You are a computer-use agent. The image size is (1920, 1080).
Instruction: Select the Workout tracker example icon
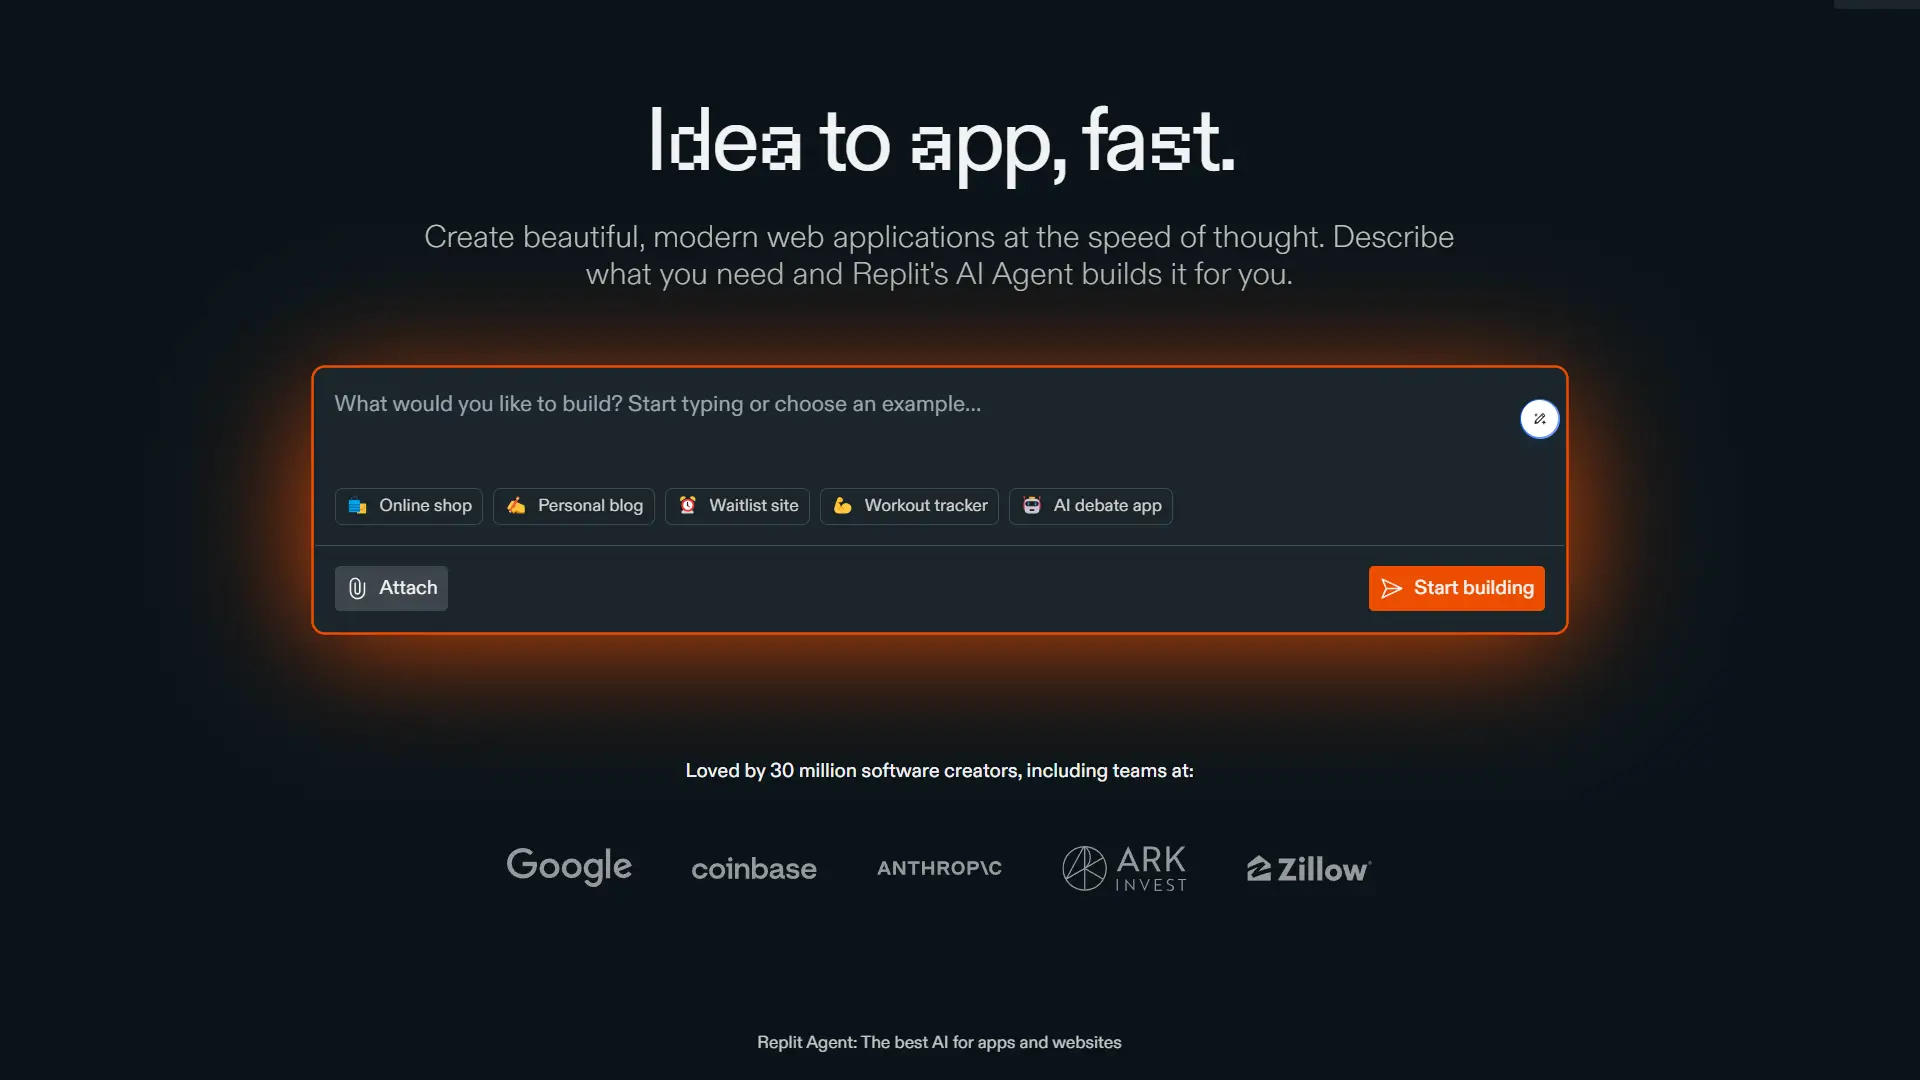click(x=841, y=505)
